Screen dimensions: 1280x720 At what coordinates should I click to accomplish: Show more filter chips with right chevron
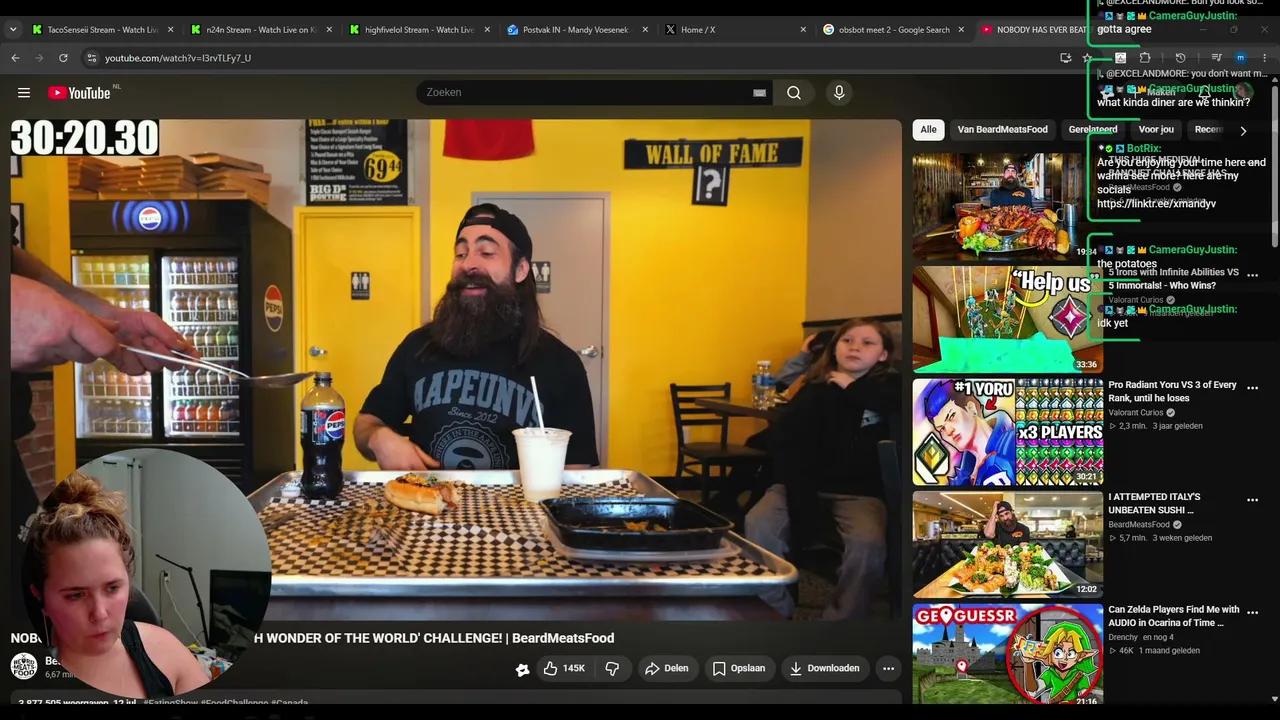coord(1243,130)
